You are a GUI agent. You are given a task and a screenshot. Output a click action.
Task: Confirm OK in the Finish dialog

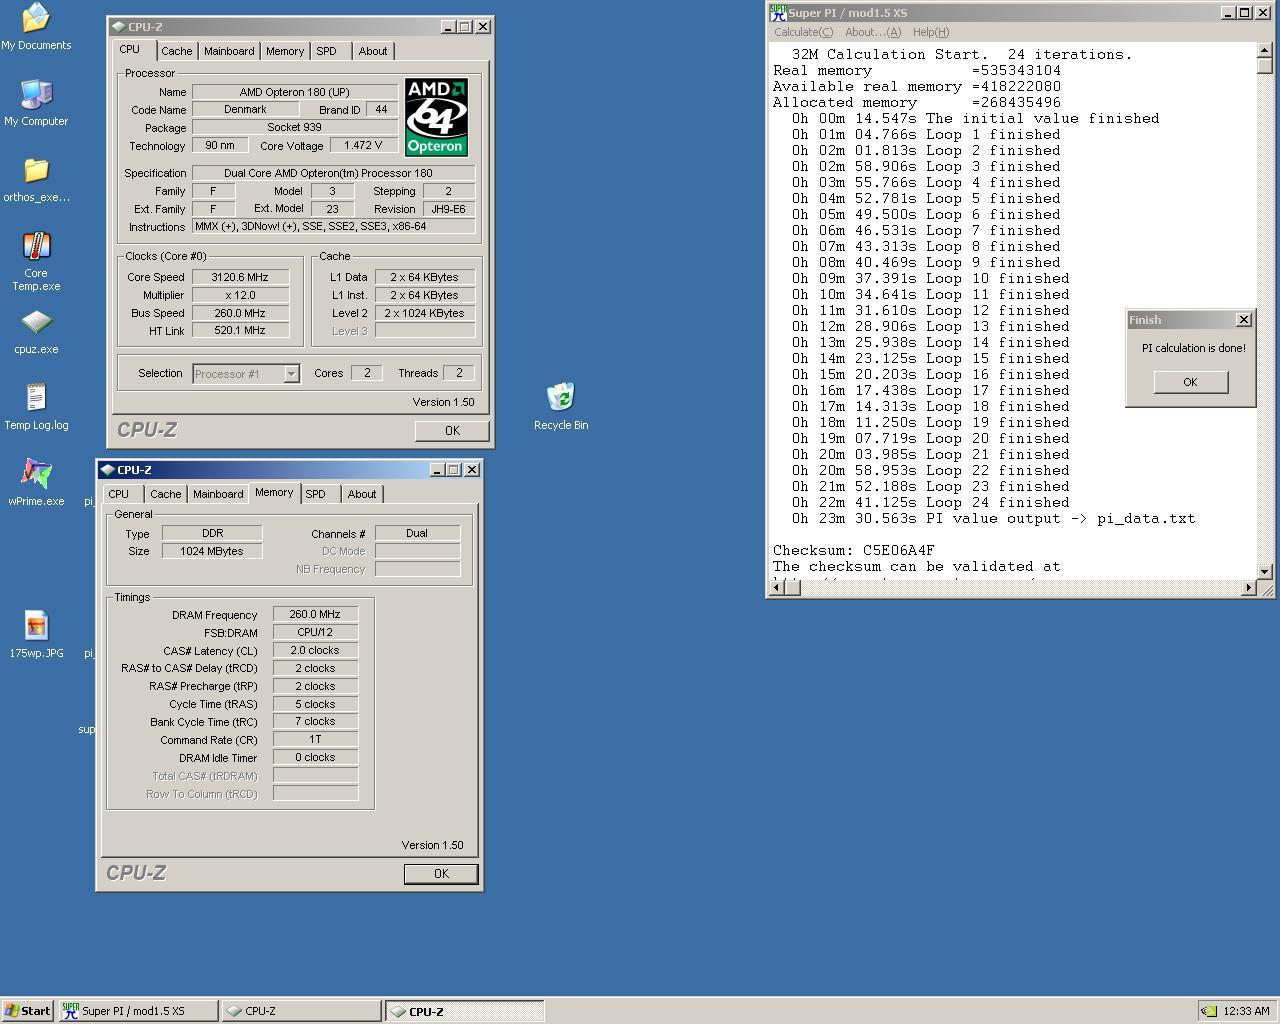pos(1190,382)
